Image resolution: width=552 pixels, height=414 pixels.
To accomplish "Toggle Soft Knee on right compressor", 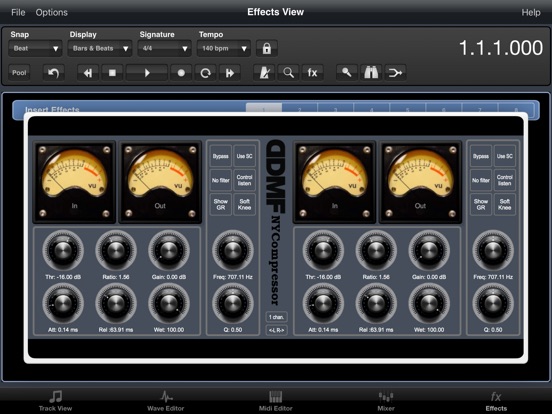I will point(504,204).
